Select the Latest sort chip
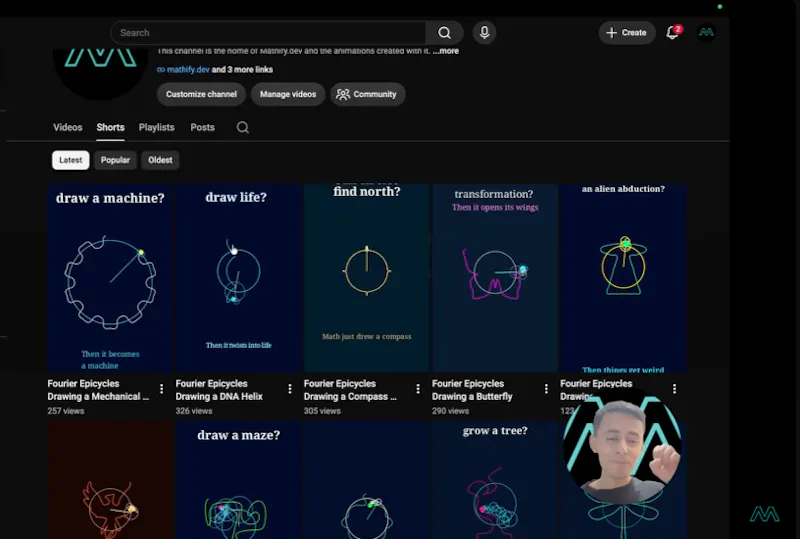 70,160
